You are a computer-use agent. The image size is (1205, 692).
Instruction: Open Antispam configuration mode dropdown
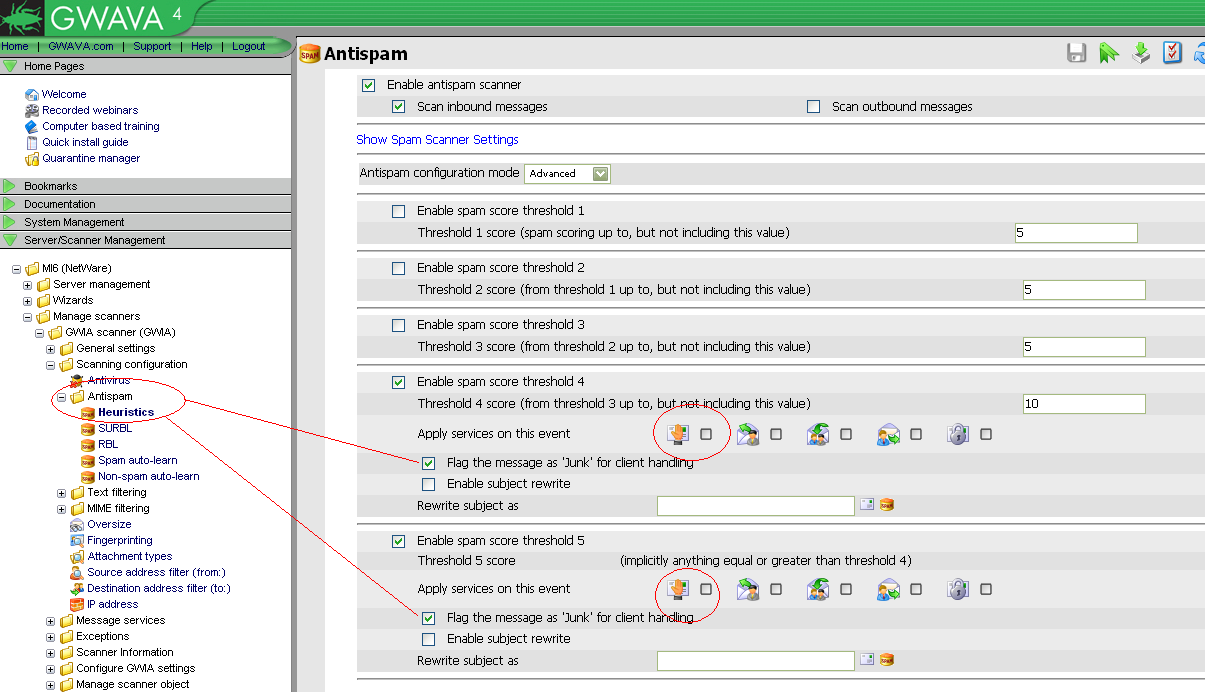tap(567, 174)
